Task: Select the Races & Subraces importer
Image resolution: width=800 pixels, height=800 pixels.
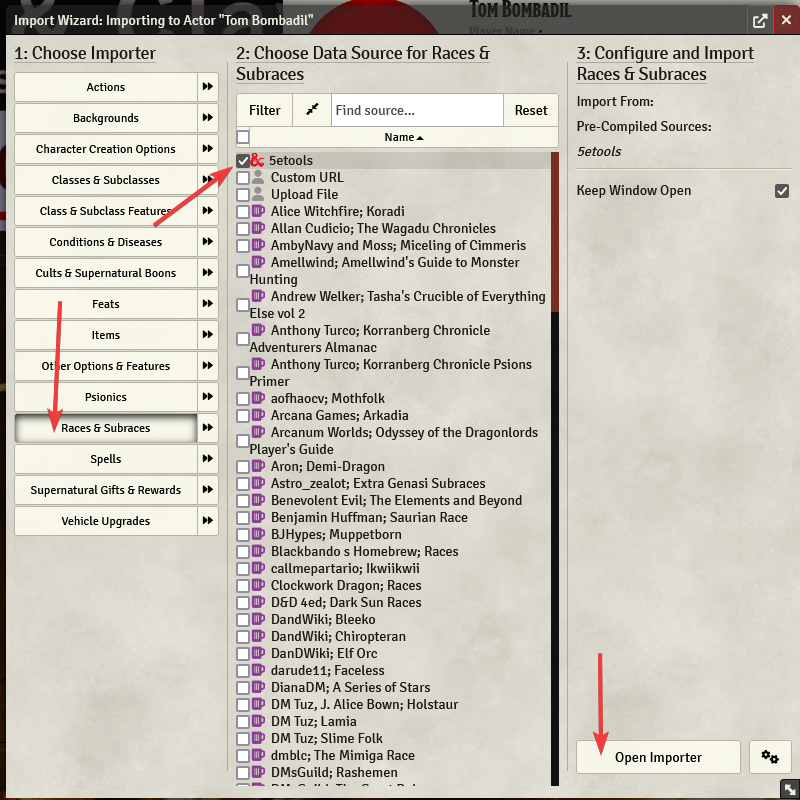Action: click(x=105, y=428)
